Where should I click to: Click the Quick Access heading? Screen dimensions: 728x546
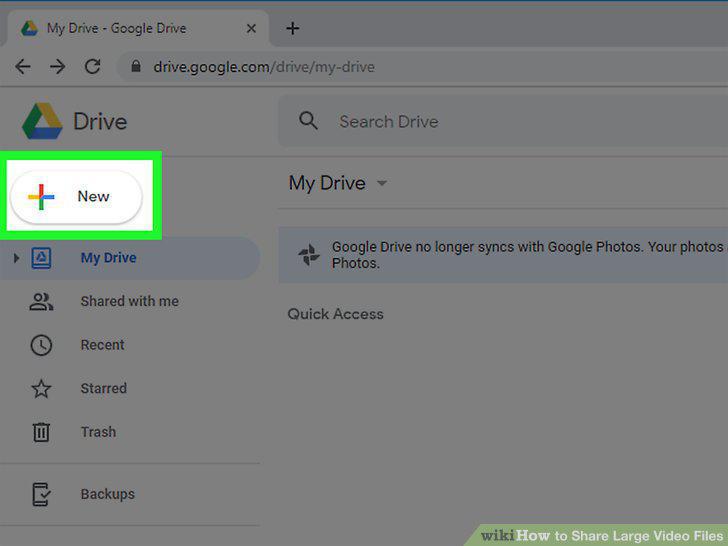[x=335, y=314]
